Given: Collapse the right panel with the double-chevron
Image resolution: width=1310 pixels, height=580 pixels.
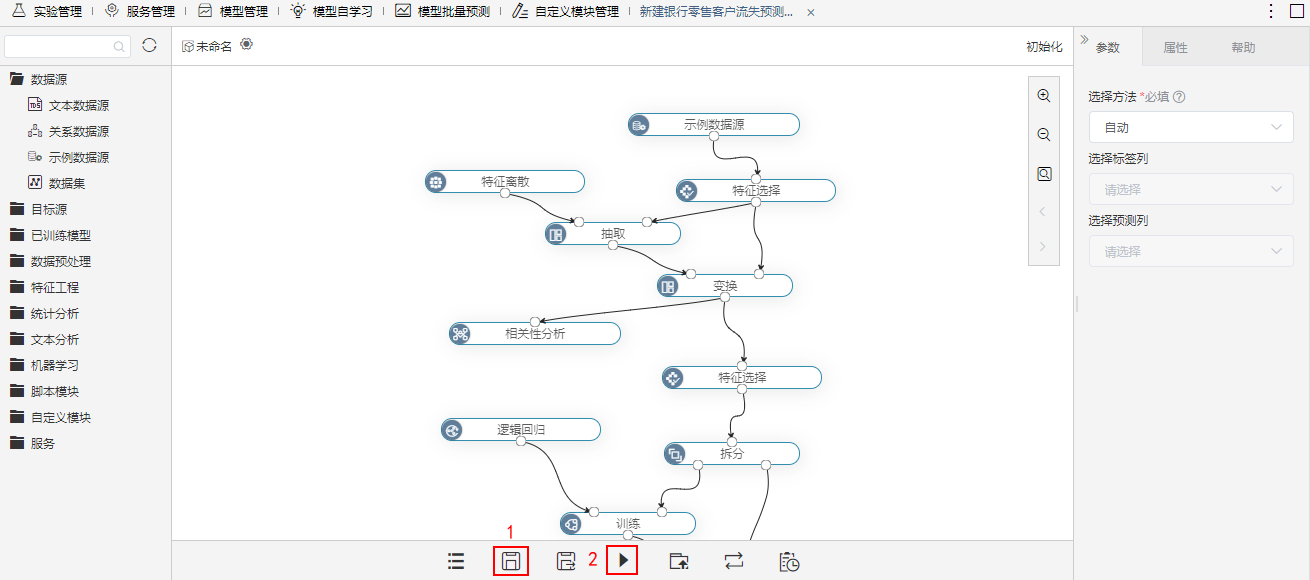Looking at the screenshot, I should pyautogui.click(x=1084, y=40).
